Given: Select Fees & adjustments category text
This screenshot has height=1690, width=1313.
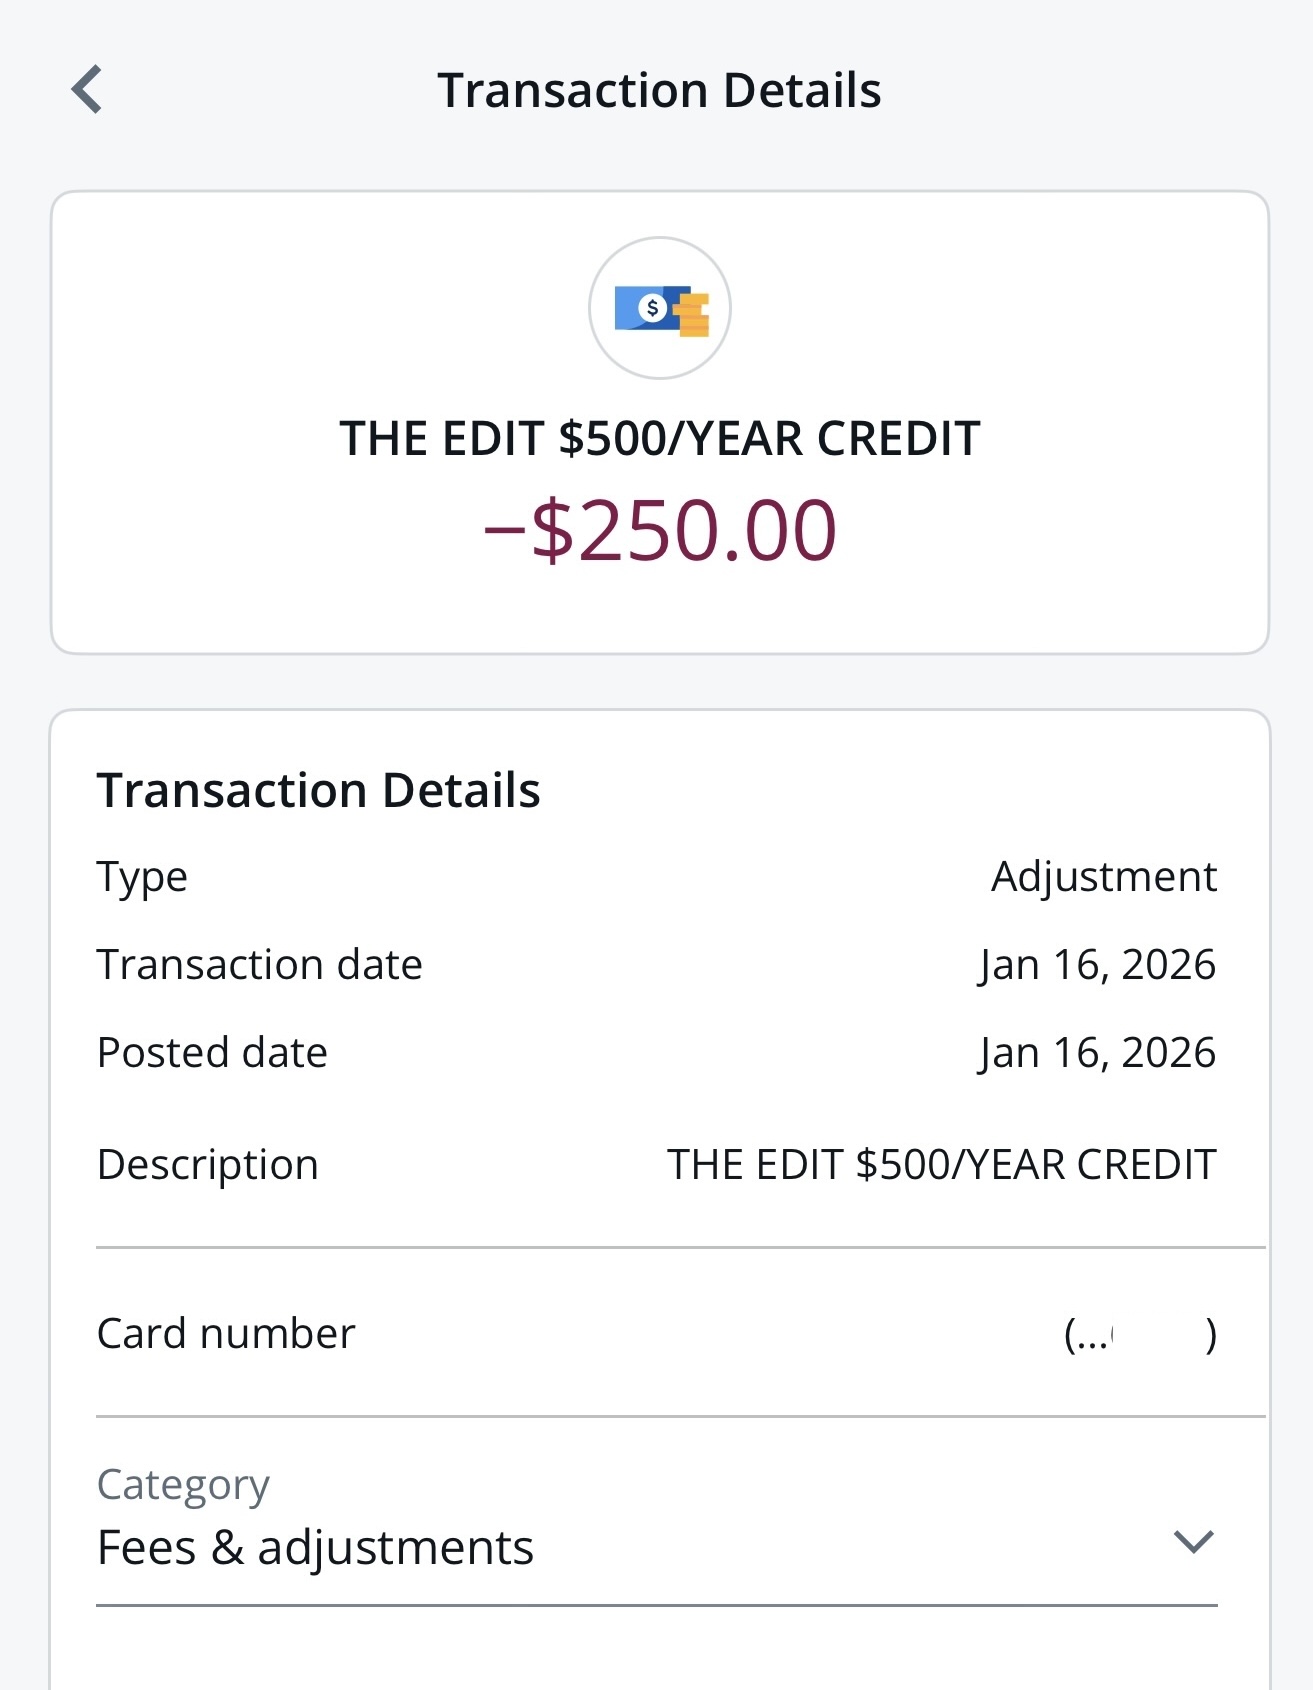Looking at the screenshot, I should [315, 1547].
